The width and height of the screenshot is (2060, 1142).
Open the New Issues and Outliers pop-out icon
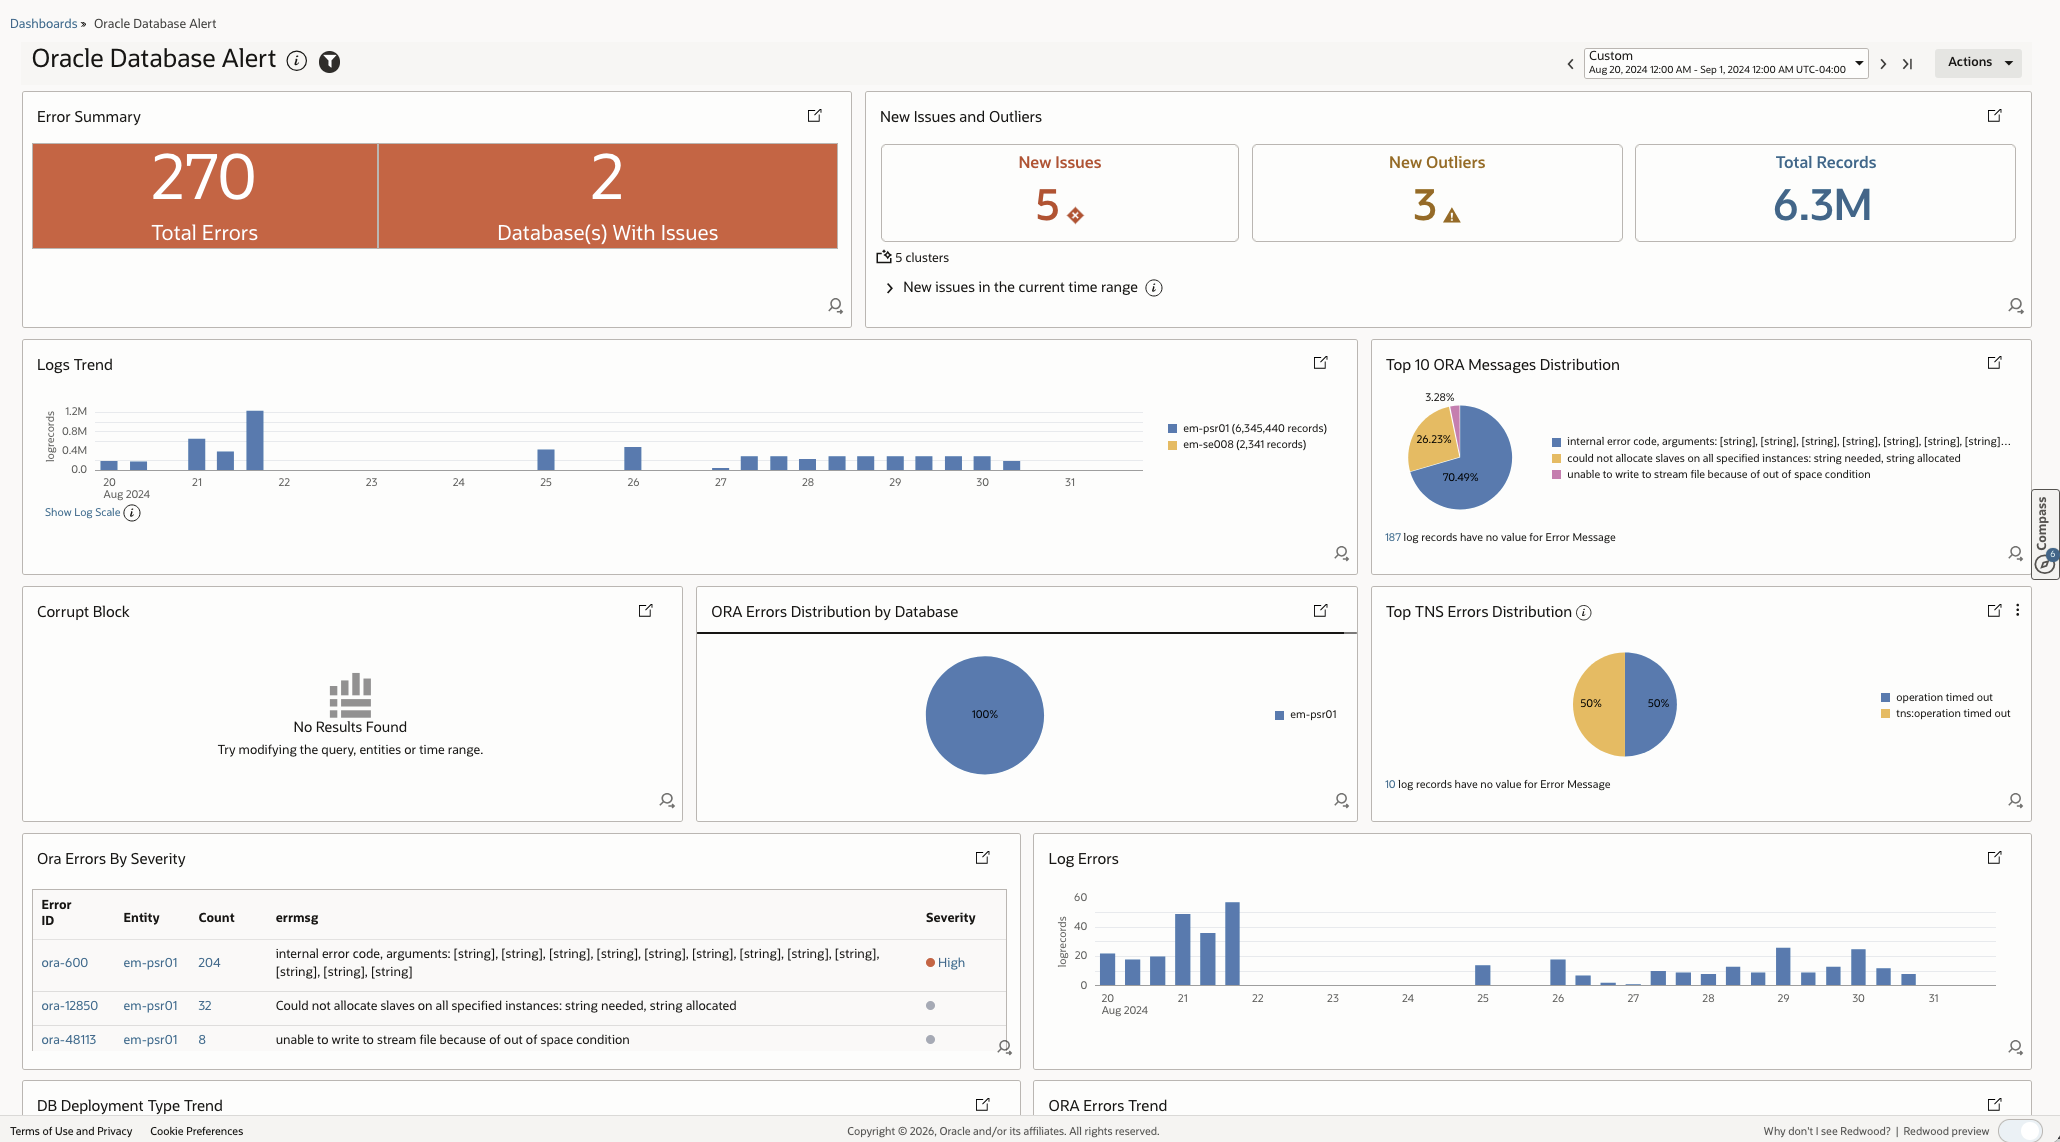tap(1994, 116)
